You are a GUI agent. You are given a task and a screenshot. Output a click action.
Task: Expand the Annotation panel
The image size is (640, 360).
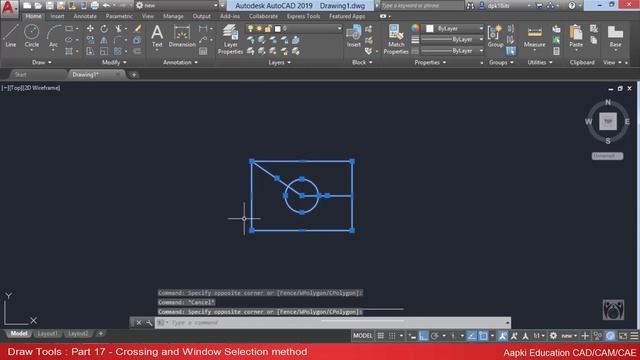point(180,62)
